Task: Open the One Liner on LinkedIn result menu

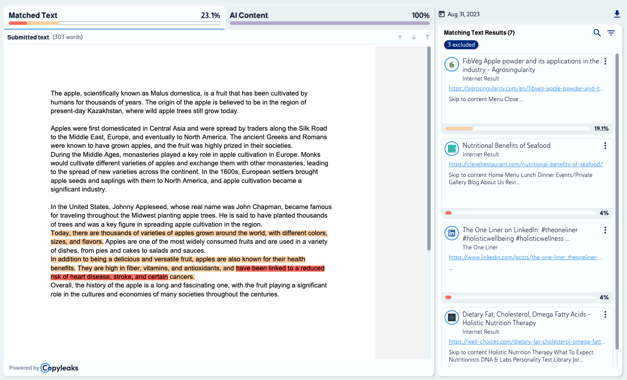Action: click(605, 230)
